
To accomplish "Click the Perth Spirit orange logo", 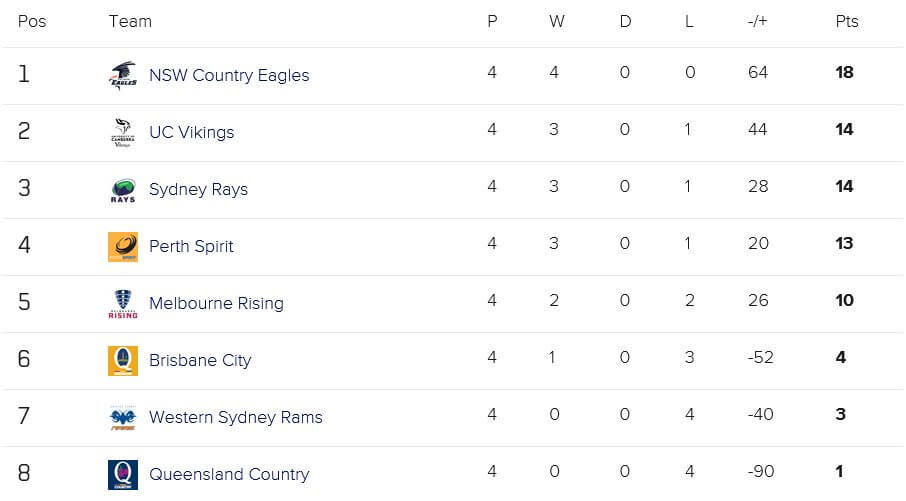I will point(123,247).
